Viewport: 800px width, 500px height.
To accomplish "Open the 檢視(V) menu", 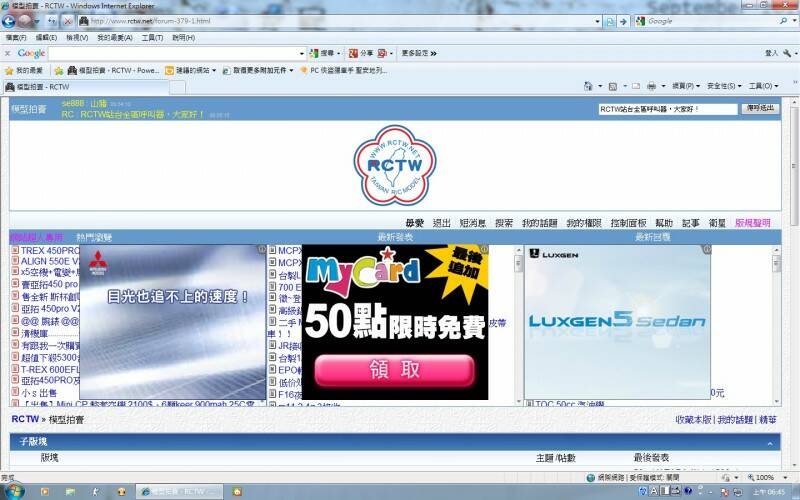I will (77, 38).
